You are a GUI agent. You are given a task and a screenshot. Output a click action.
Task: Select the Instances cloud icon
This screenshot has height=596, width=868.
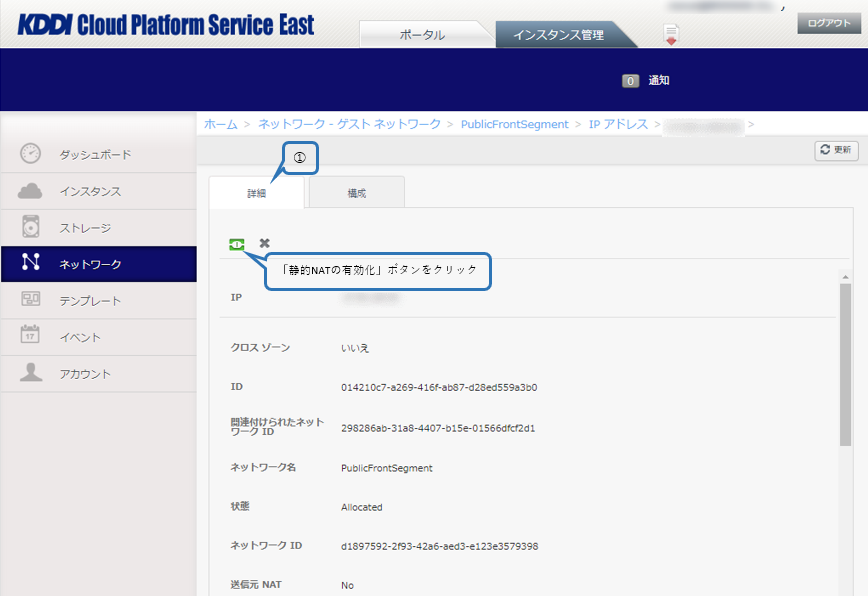coord(30,191)
